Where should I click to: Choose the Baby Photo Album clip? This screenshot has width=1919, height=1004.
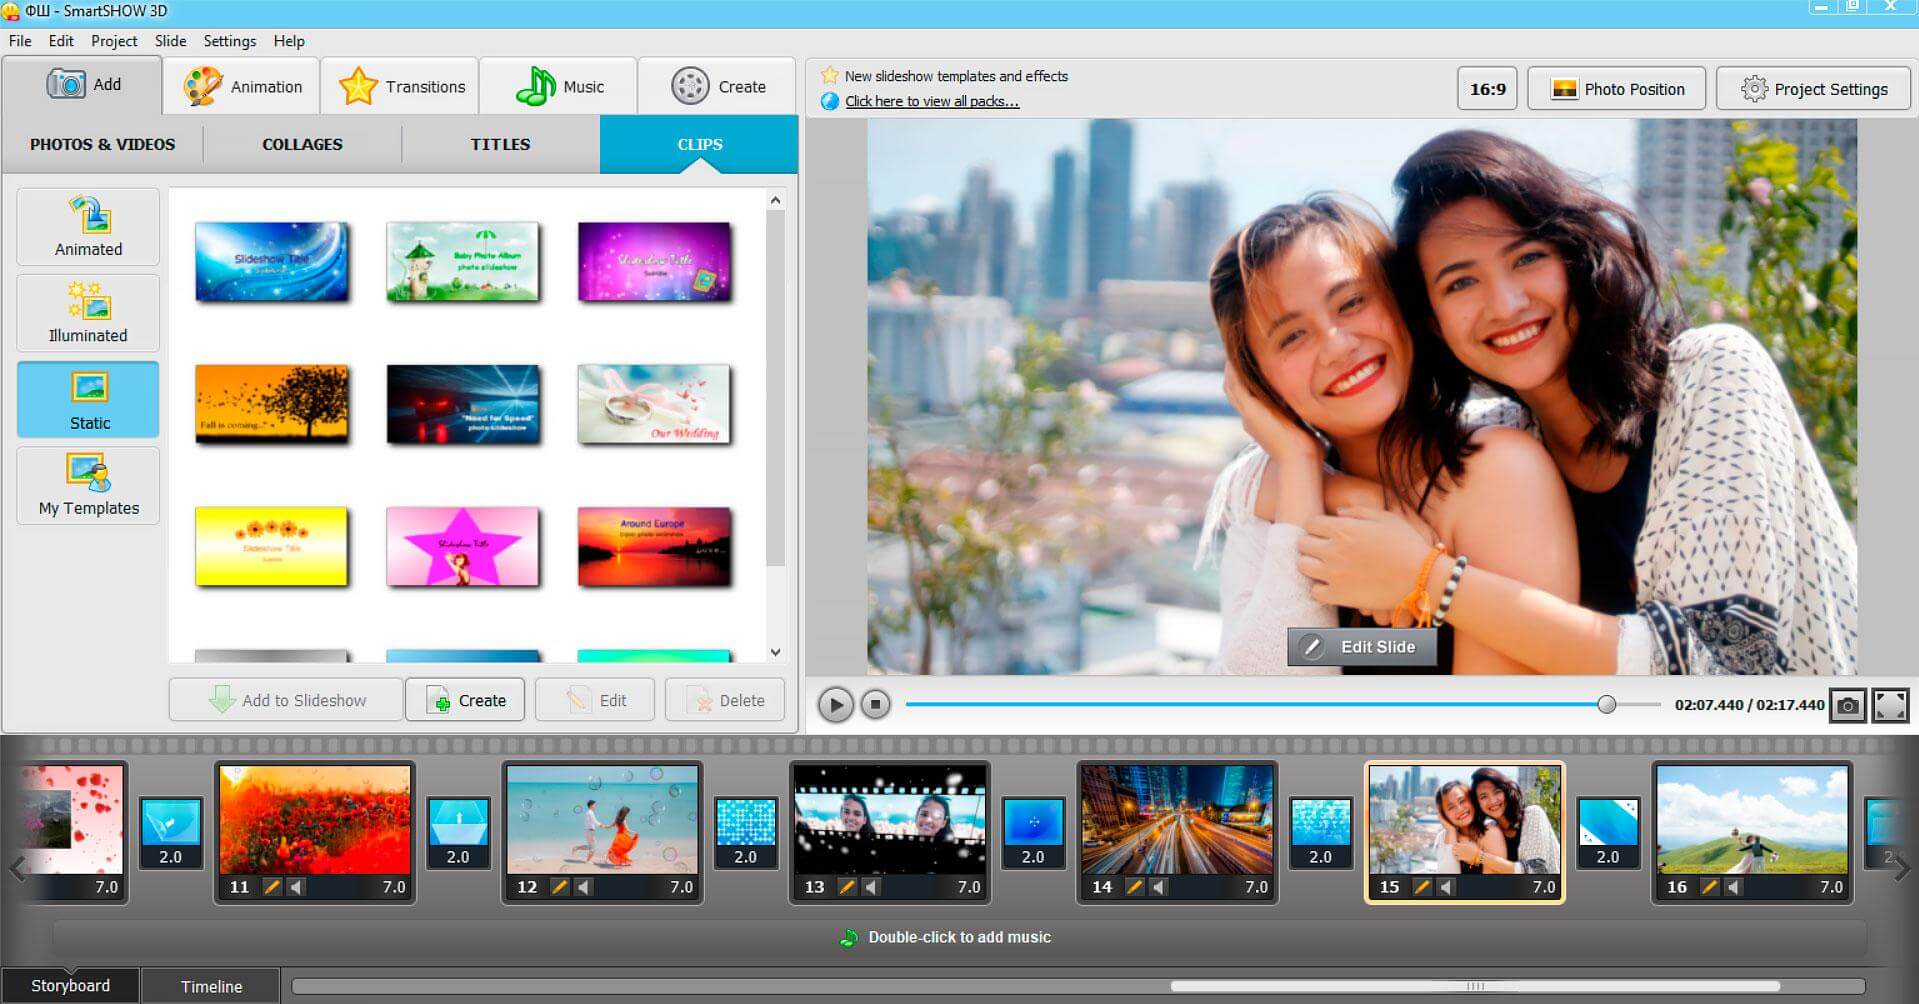463,262
